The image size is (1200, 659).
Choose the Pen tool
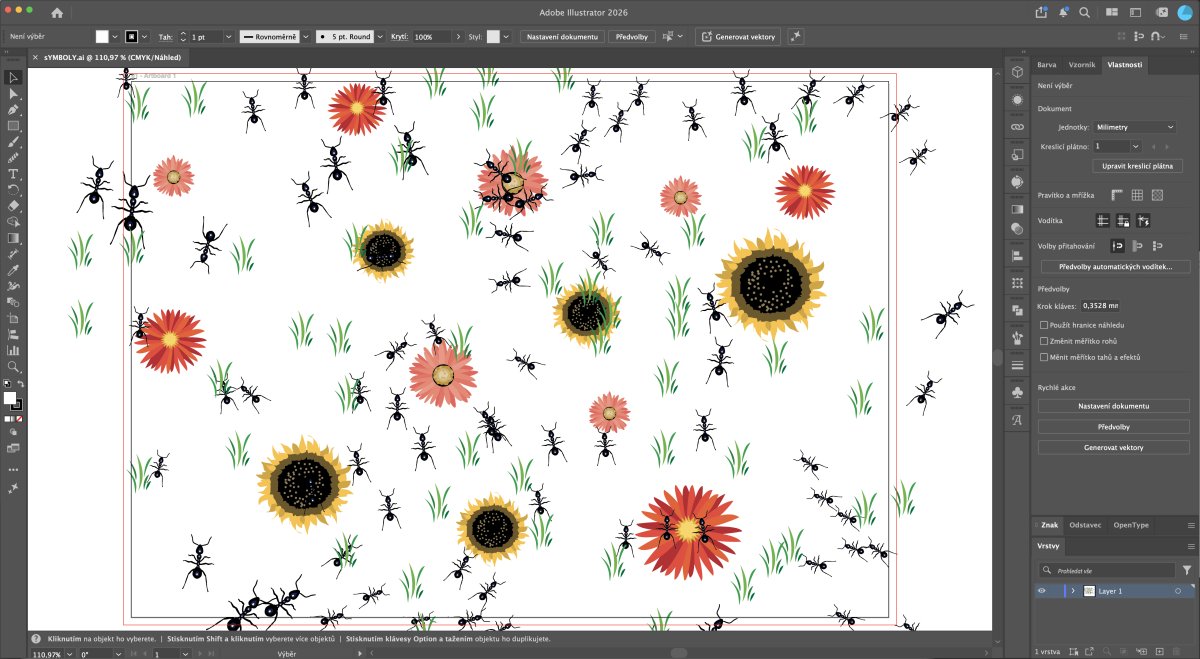coord(14,110)
